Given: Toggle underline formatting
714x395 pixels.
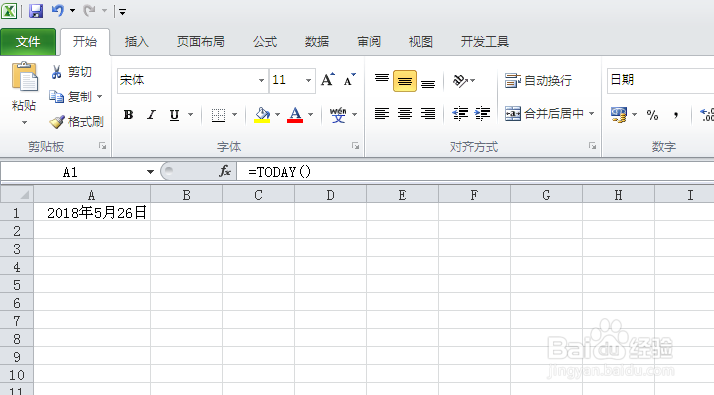Looking at the screenshot, I should point(174,115).
